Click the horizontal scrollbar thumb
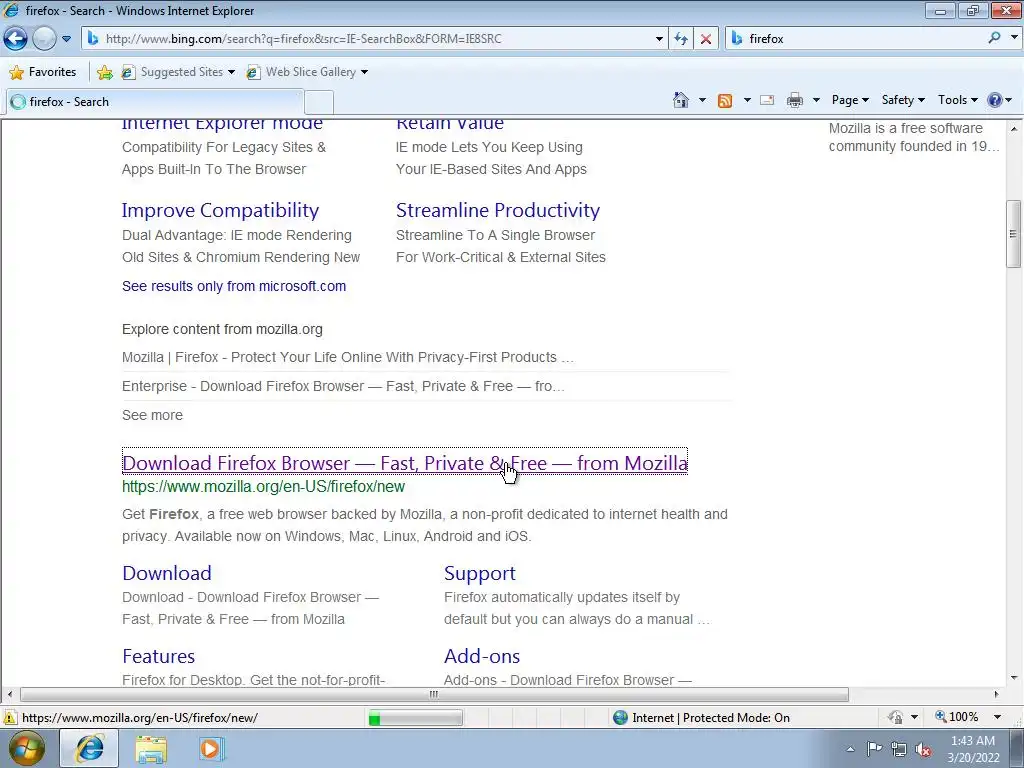The height and width of the screenshot is (768, 1024). [434, 694]
